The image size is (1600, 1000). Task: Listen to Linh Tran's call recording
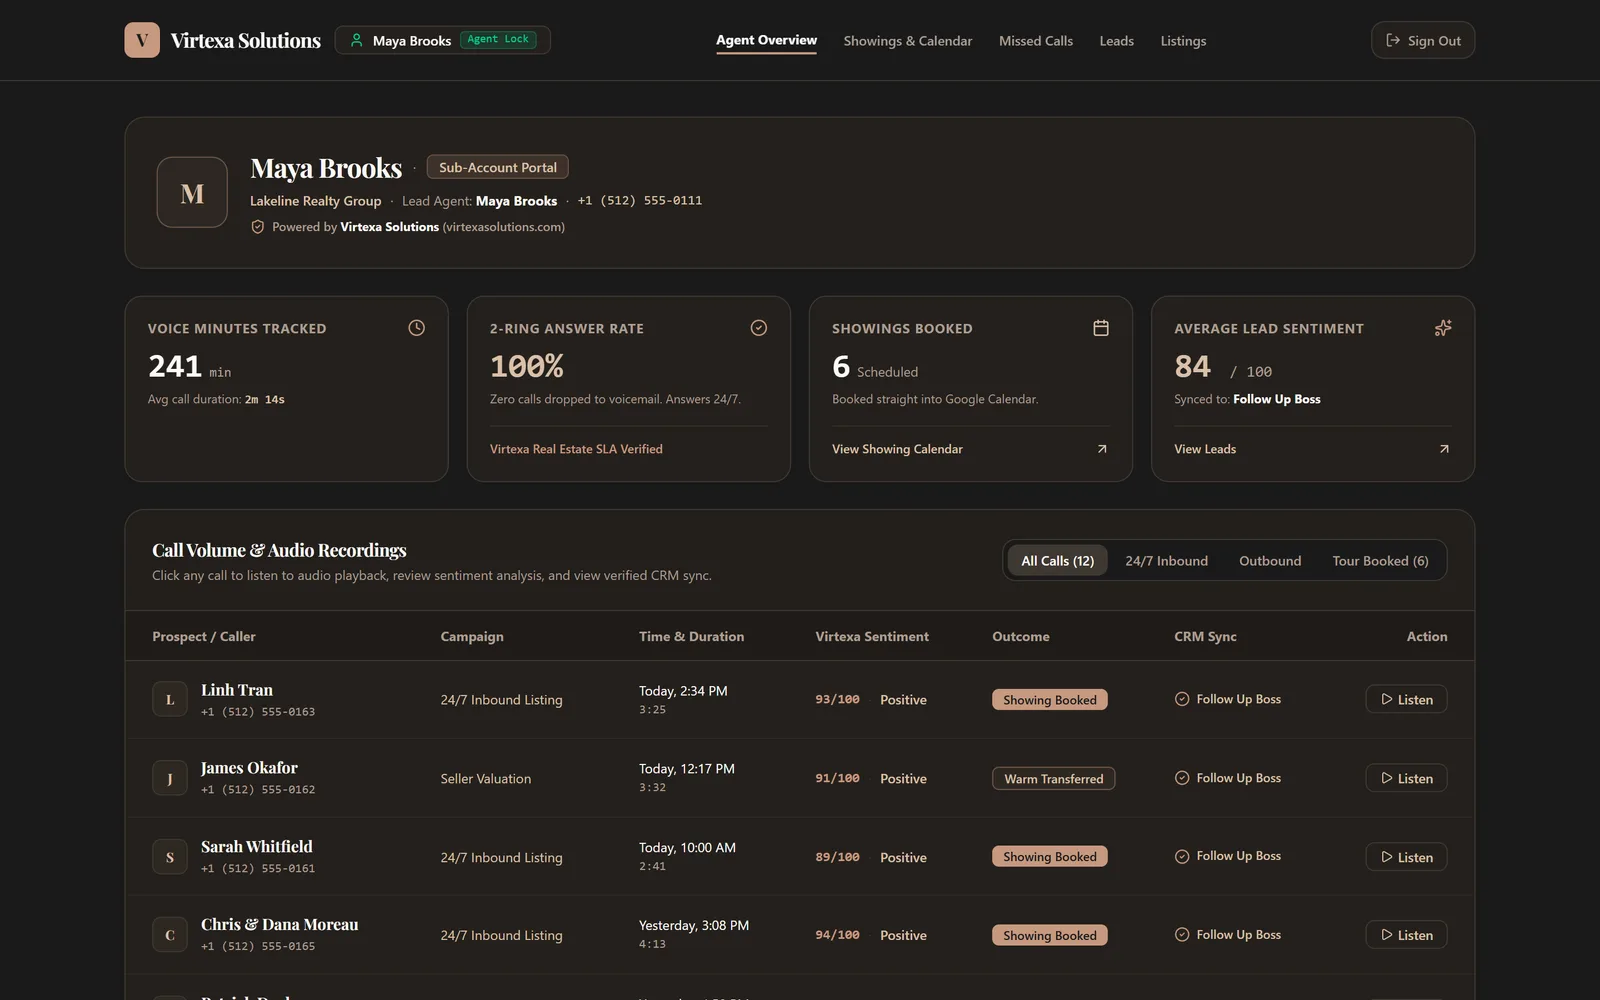[1406, 699]
